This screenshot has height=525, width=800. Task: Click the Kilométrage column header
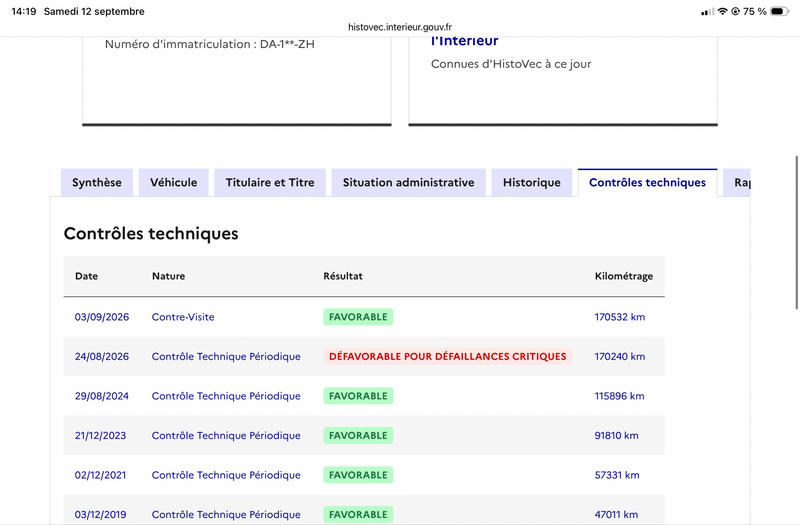point(623,276)
